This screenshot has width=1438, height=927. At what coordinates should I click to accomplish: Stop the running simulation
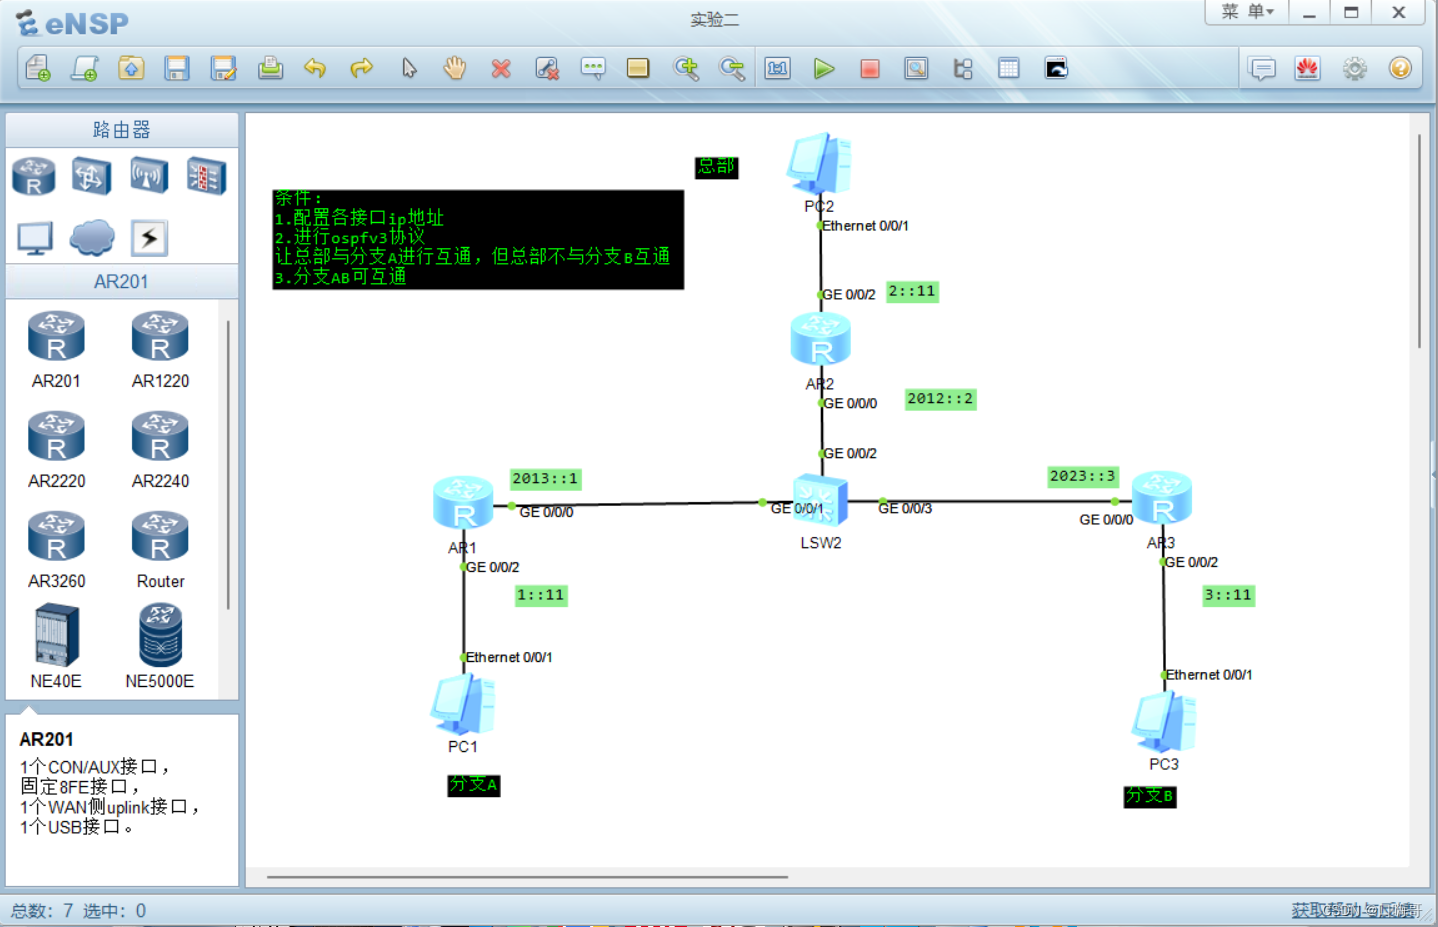[869, 68]
